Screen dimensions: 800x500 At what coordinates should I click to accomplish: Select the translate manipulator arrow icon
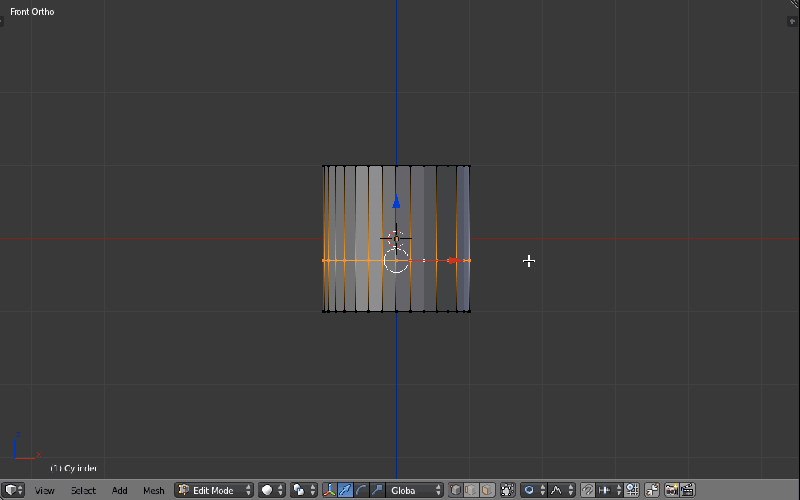345,490
